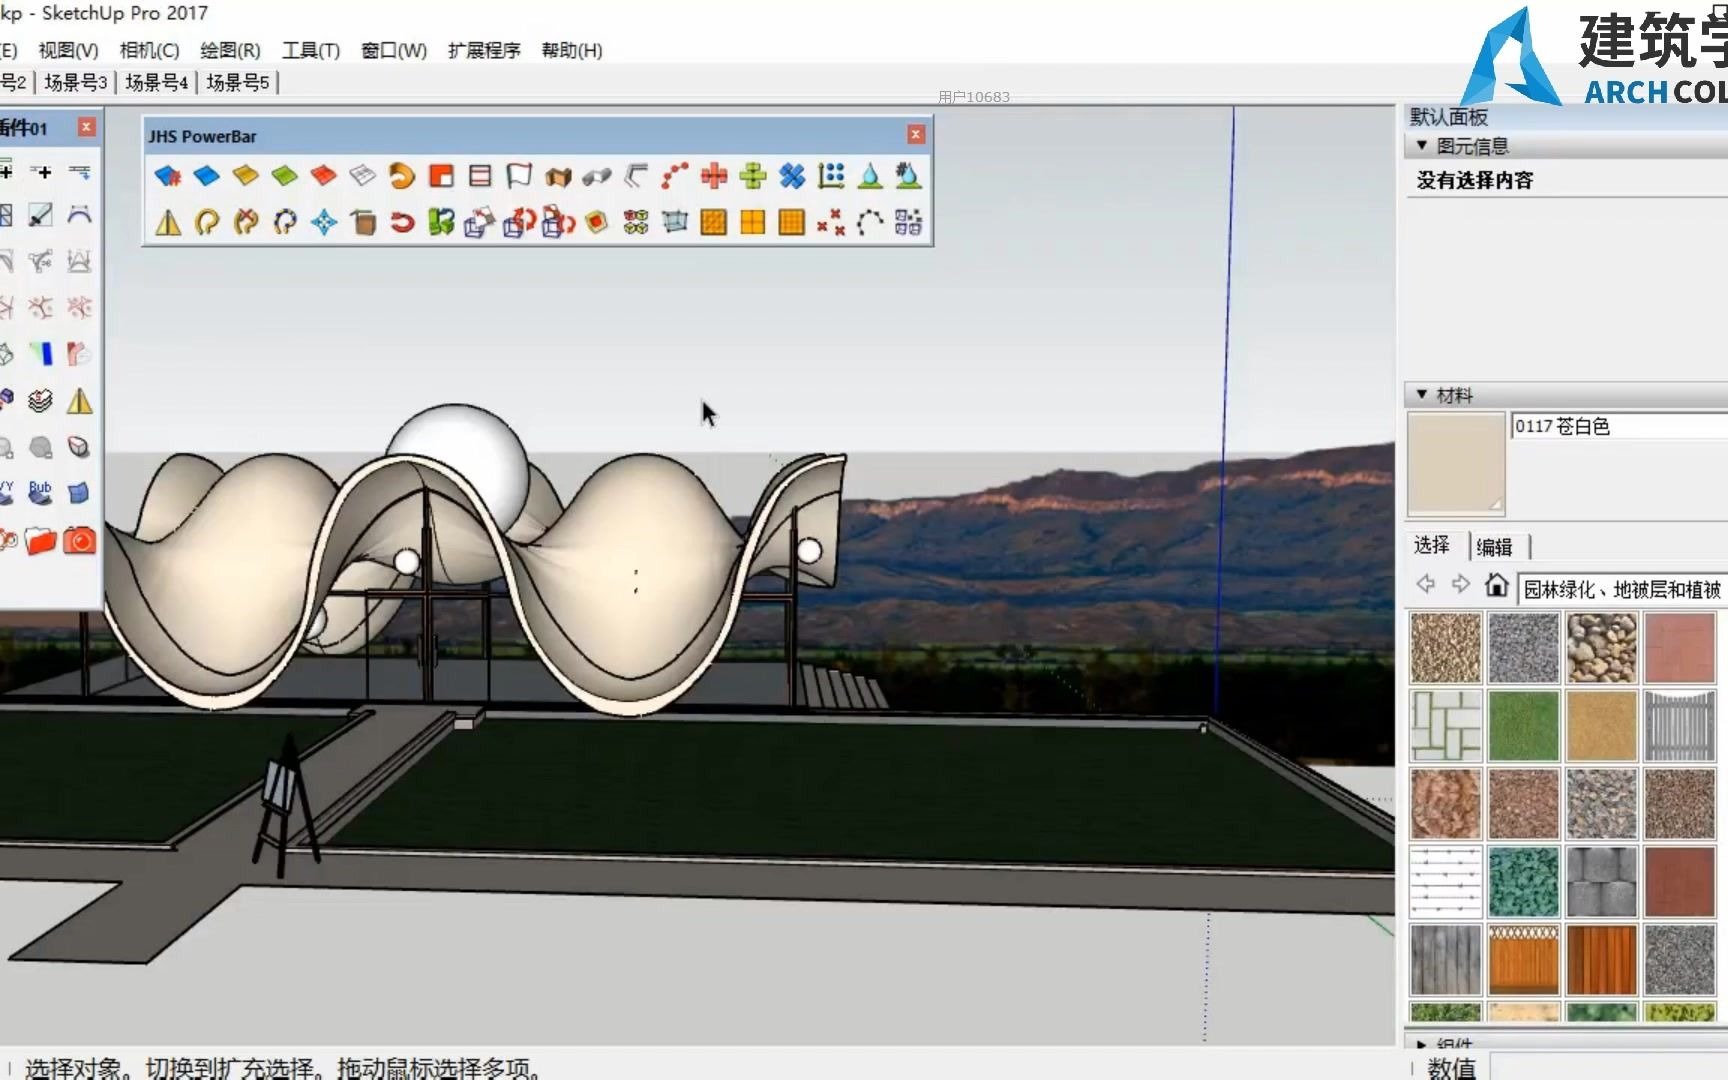Switch to the 场景号4 scene tab
The width and height of the screenshot is (1728, 1080).
[155, 82]
